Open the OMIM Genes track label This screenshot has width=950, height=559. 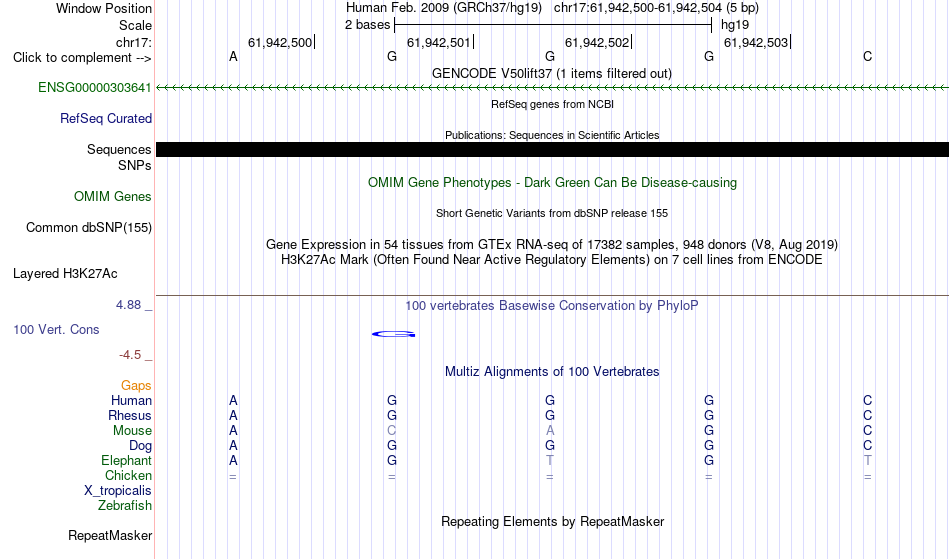(113, 197)
